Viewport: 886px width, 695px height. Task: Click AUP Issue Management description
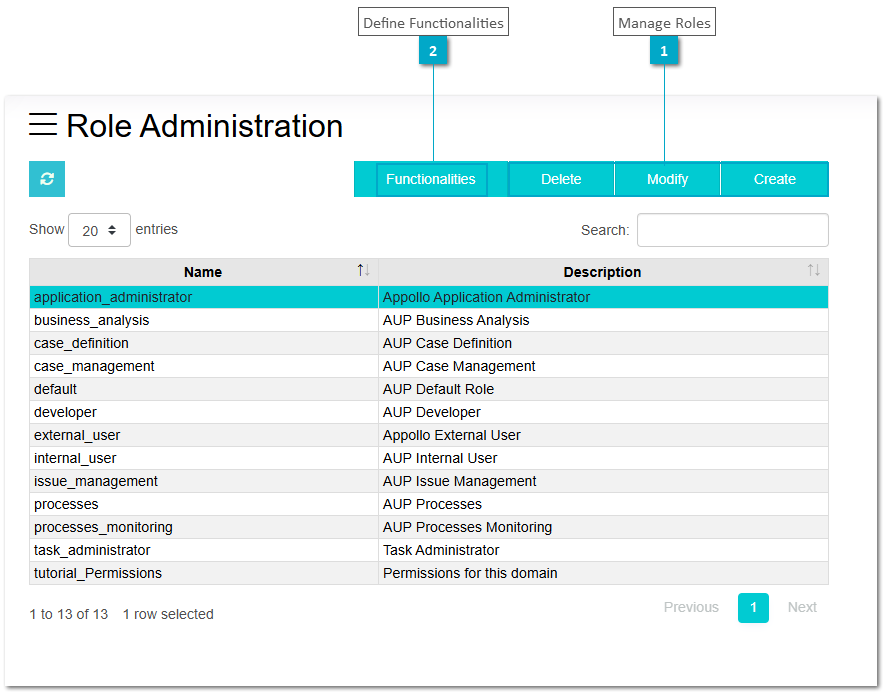[603, 481]
